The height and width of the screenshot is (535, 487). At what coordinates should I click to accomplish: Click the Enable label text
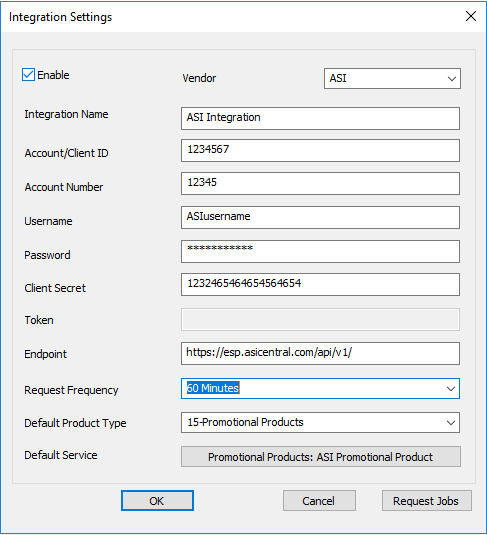(53, 75)
